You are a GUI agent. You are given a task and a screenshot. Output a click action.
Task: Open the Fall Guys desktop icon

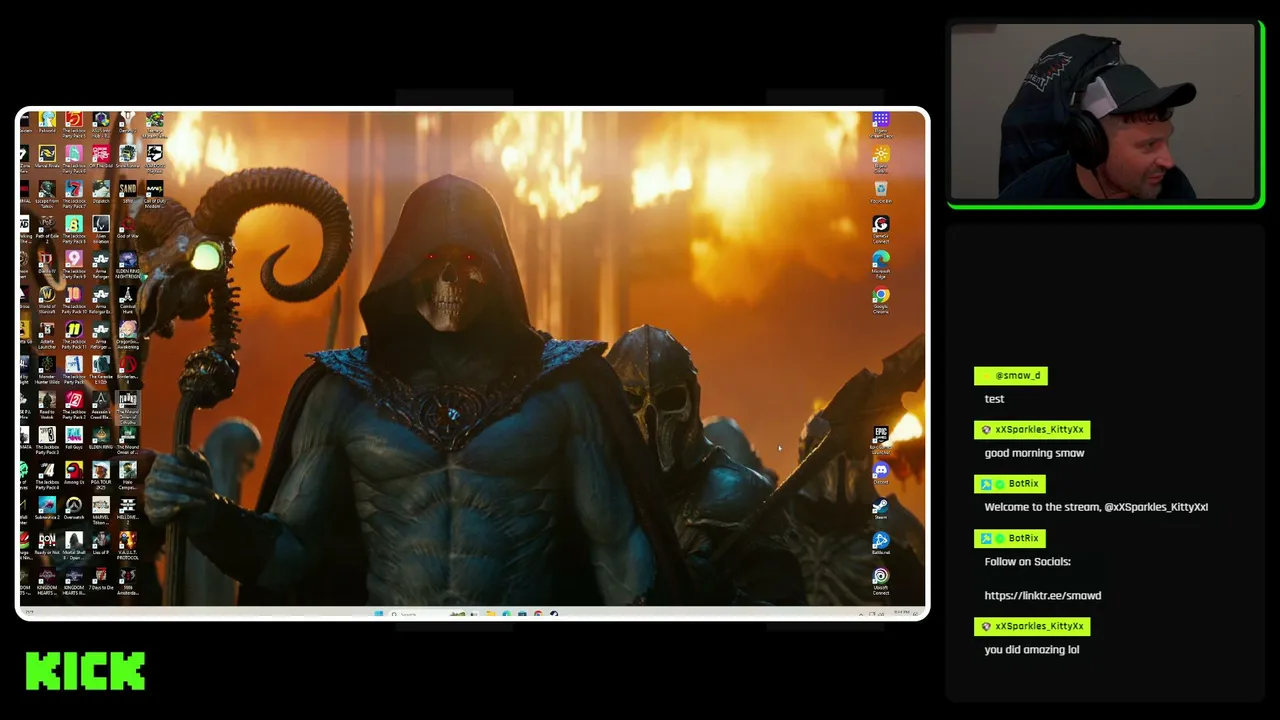point(74,438)
